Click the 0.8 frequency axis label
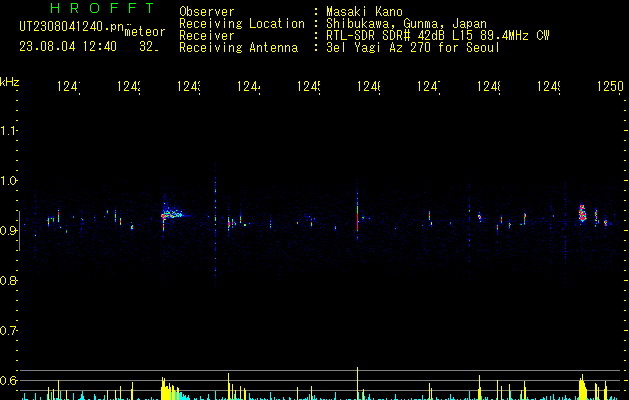The width and height of the screenshot is (629, 400). click(9, 280)
